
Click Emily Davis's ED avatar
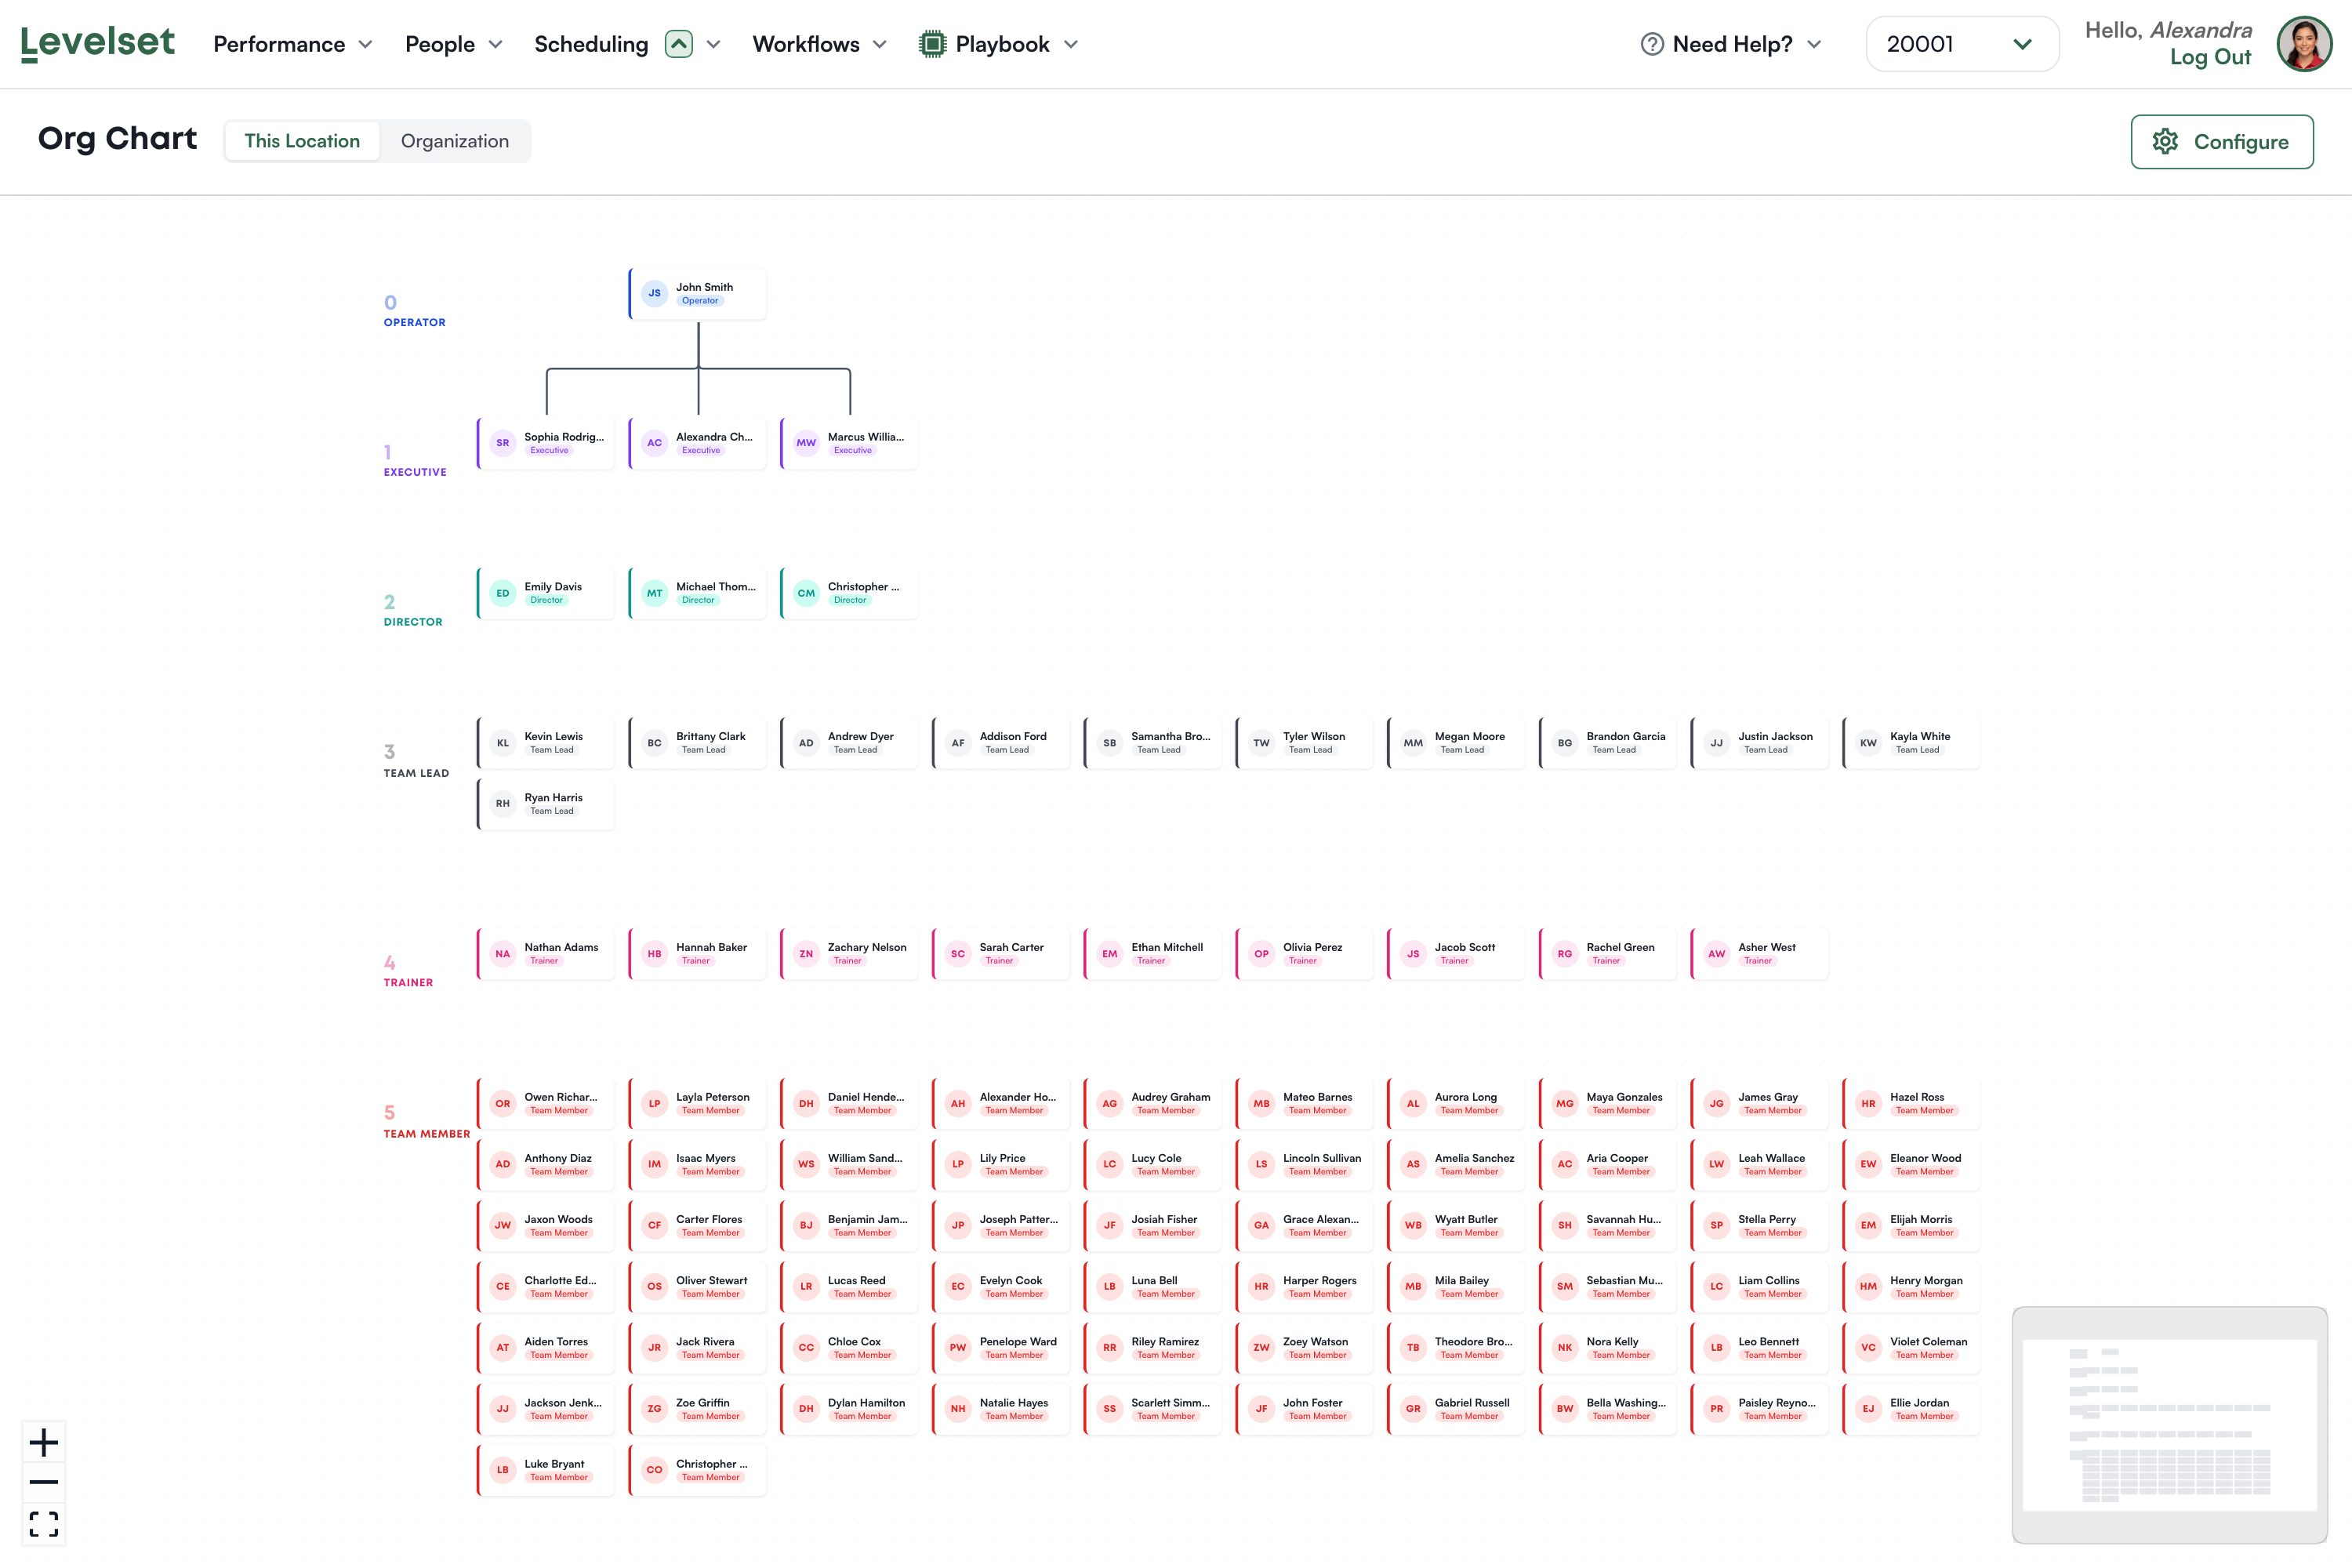point(503,592)
